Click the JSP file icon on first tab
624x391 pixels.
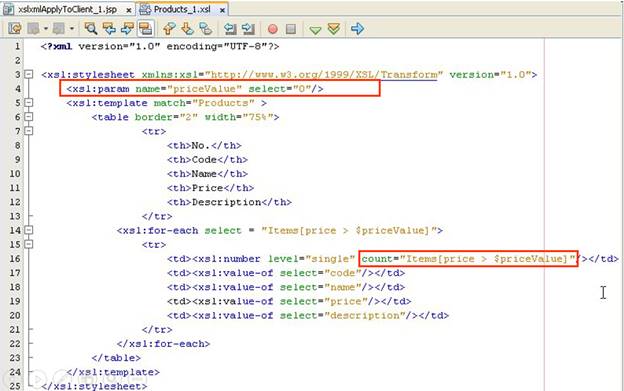point(9,9)
